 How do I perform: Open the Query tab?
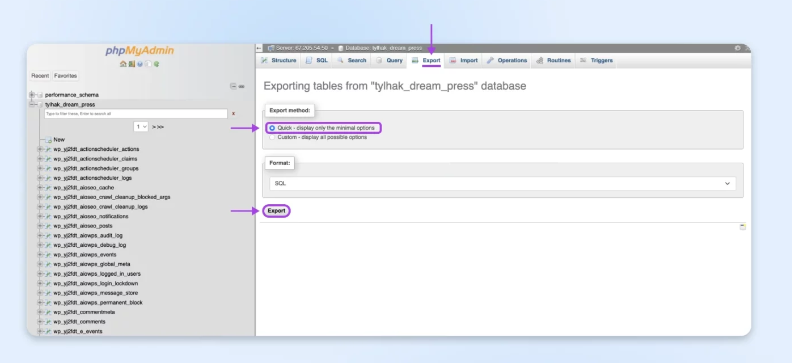(389, 61)
